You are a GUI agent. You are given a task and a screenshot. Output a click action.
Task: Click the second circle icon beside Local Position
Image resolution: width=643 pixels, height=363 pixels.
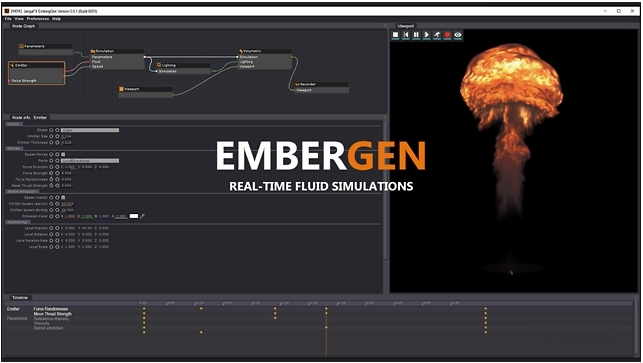coord(57,228)
